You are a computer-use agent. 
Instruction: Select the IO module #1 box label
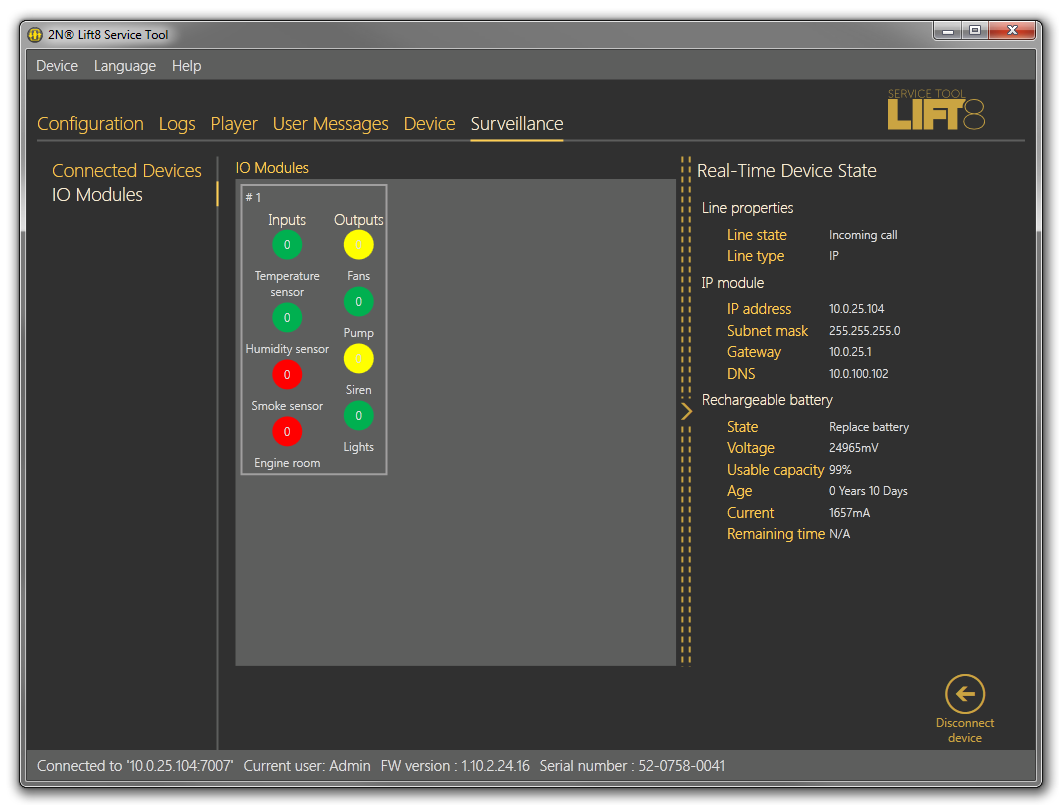[253, 198]
